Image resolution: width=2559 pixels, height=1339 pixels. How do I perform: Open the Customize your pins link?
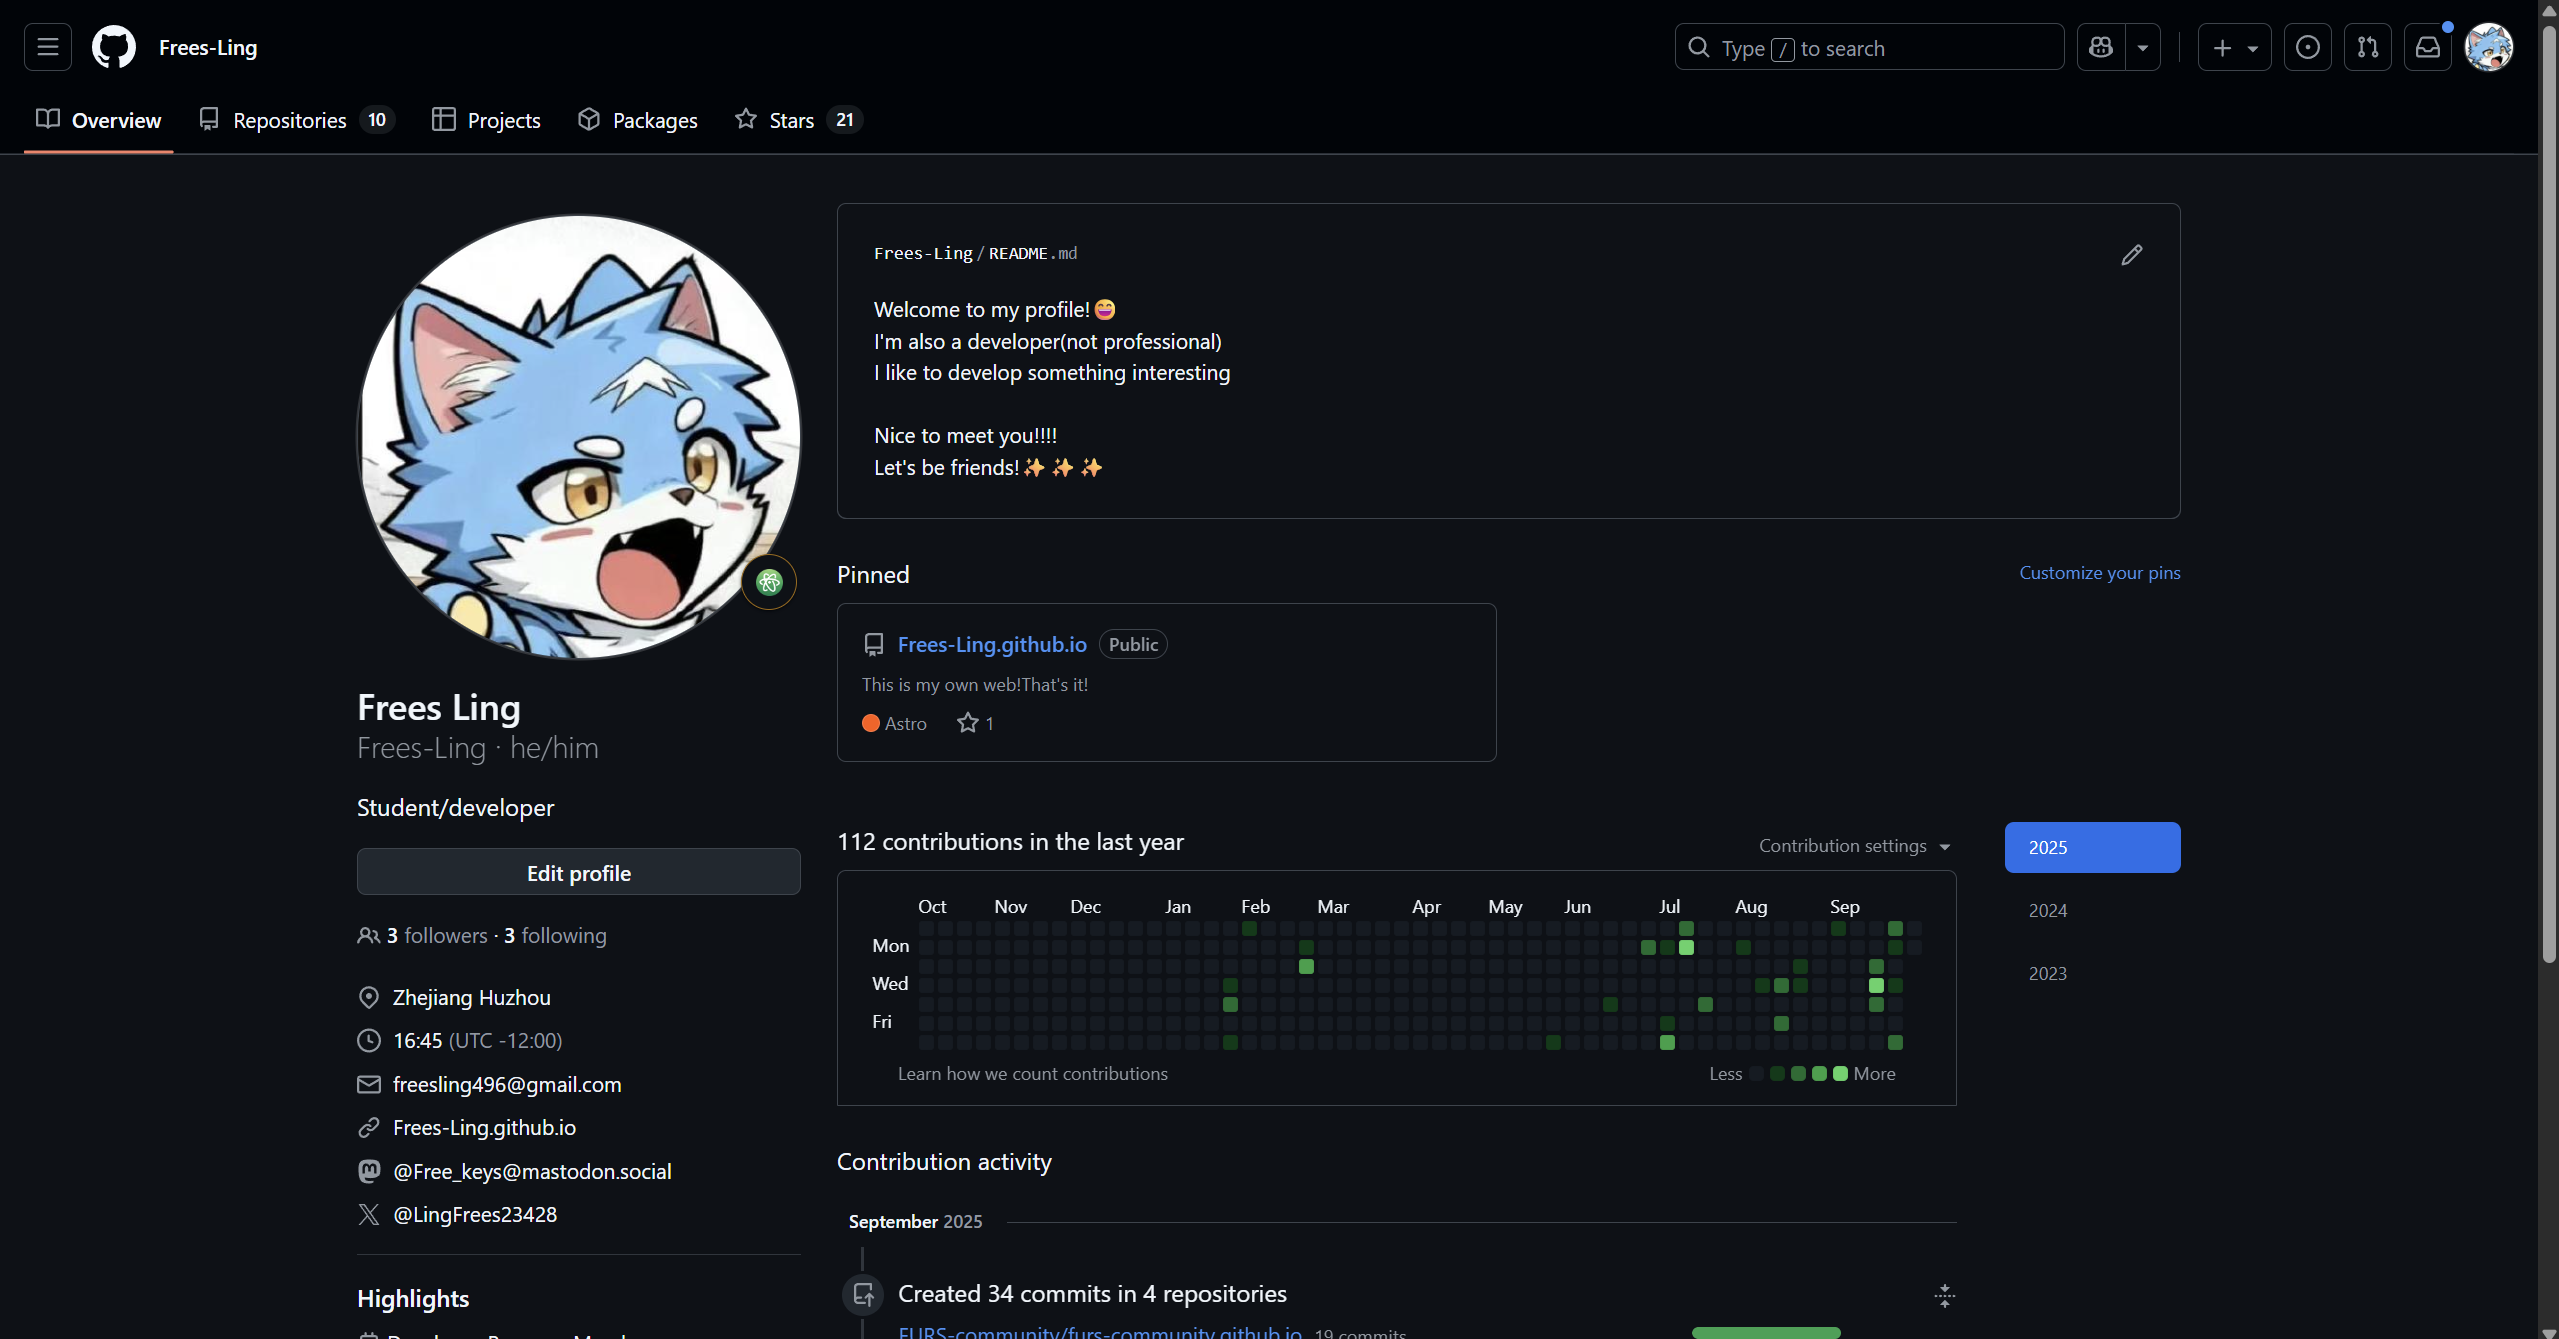click(x=2099, y=573)
